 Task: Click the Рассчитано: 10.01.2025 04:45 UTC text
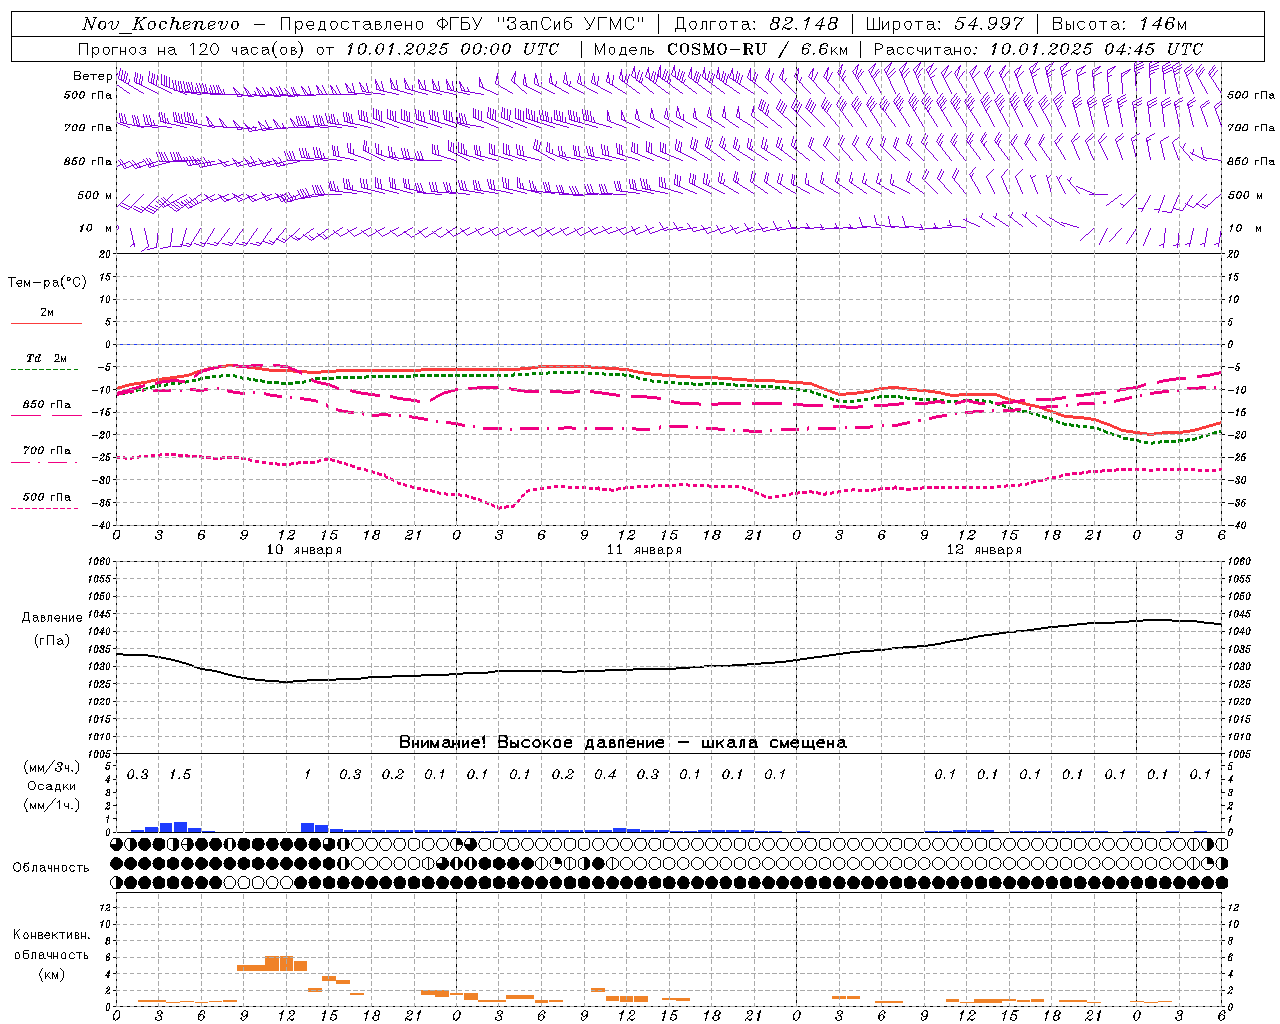pyautogui.click(x=1038, y=49)
